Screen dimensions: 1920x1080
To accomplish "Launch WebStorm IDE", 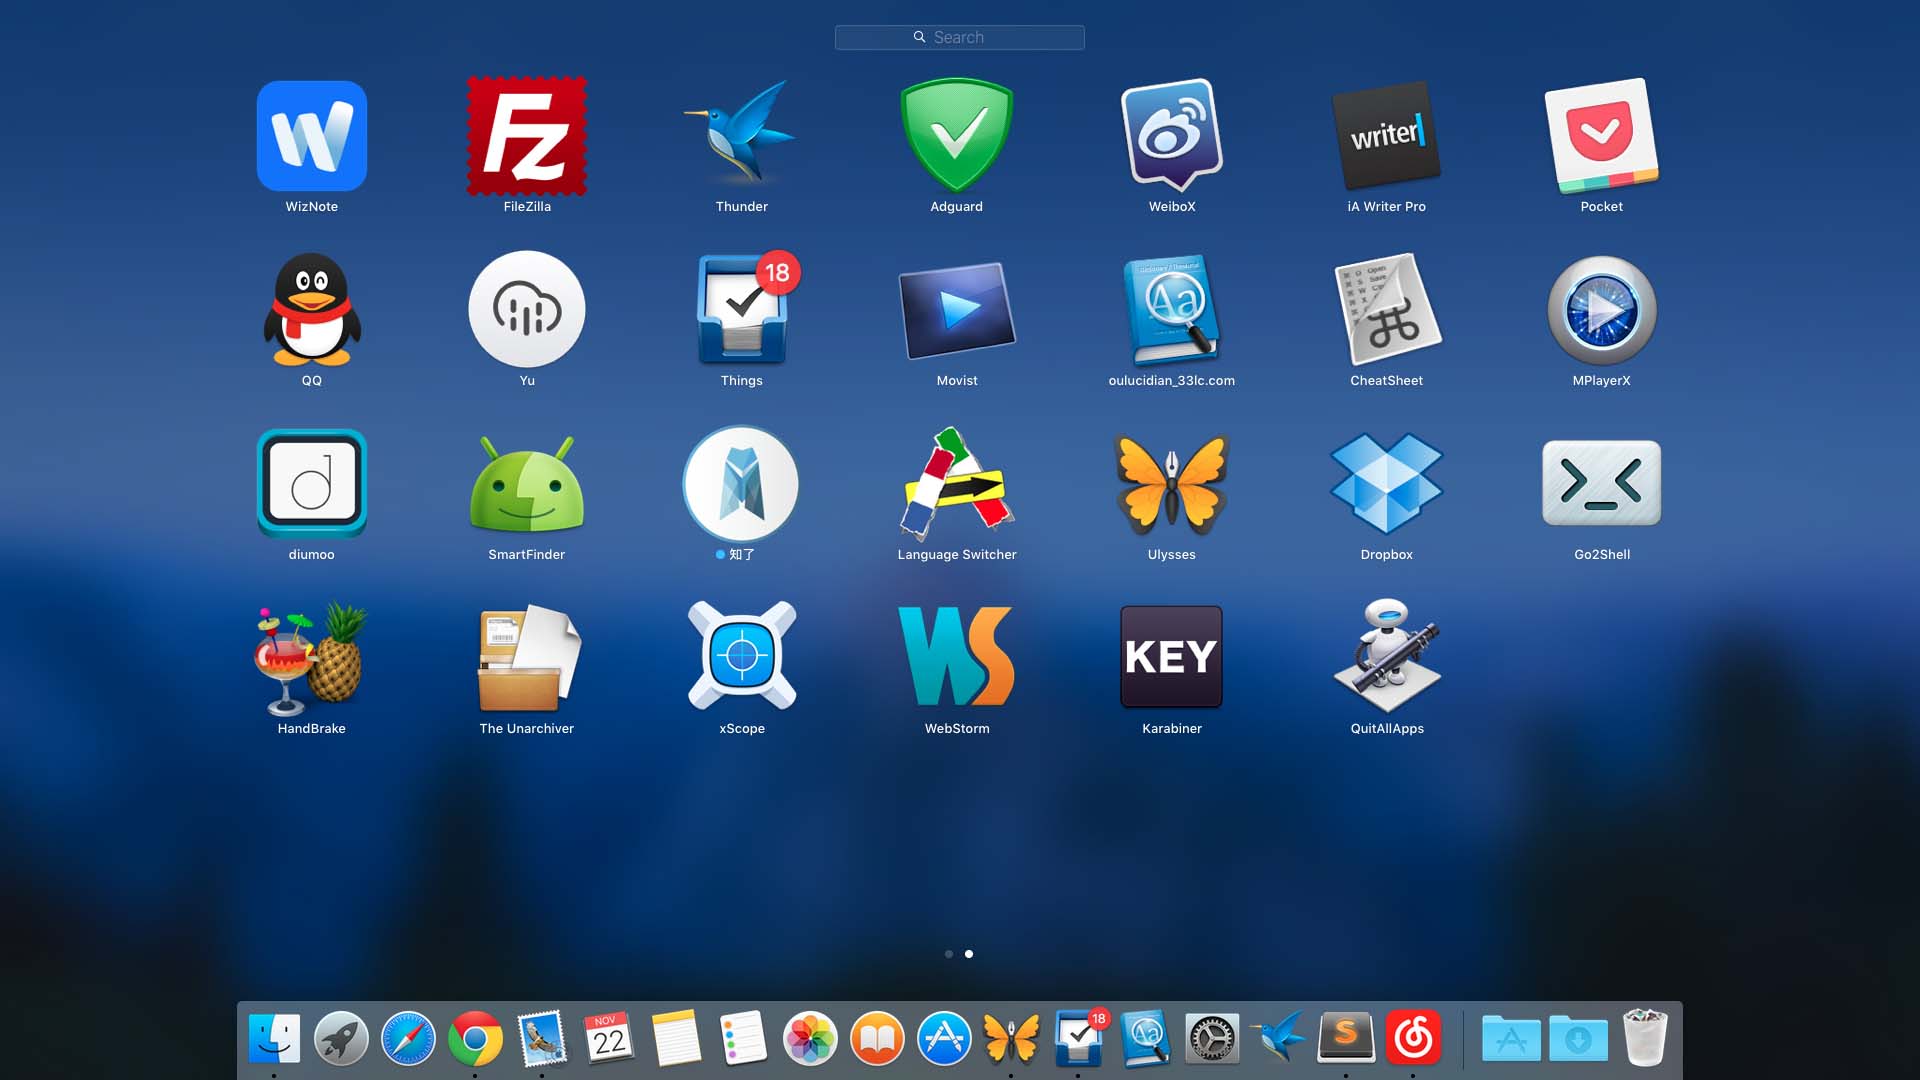I will click(x=957, y=656).
